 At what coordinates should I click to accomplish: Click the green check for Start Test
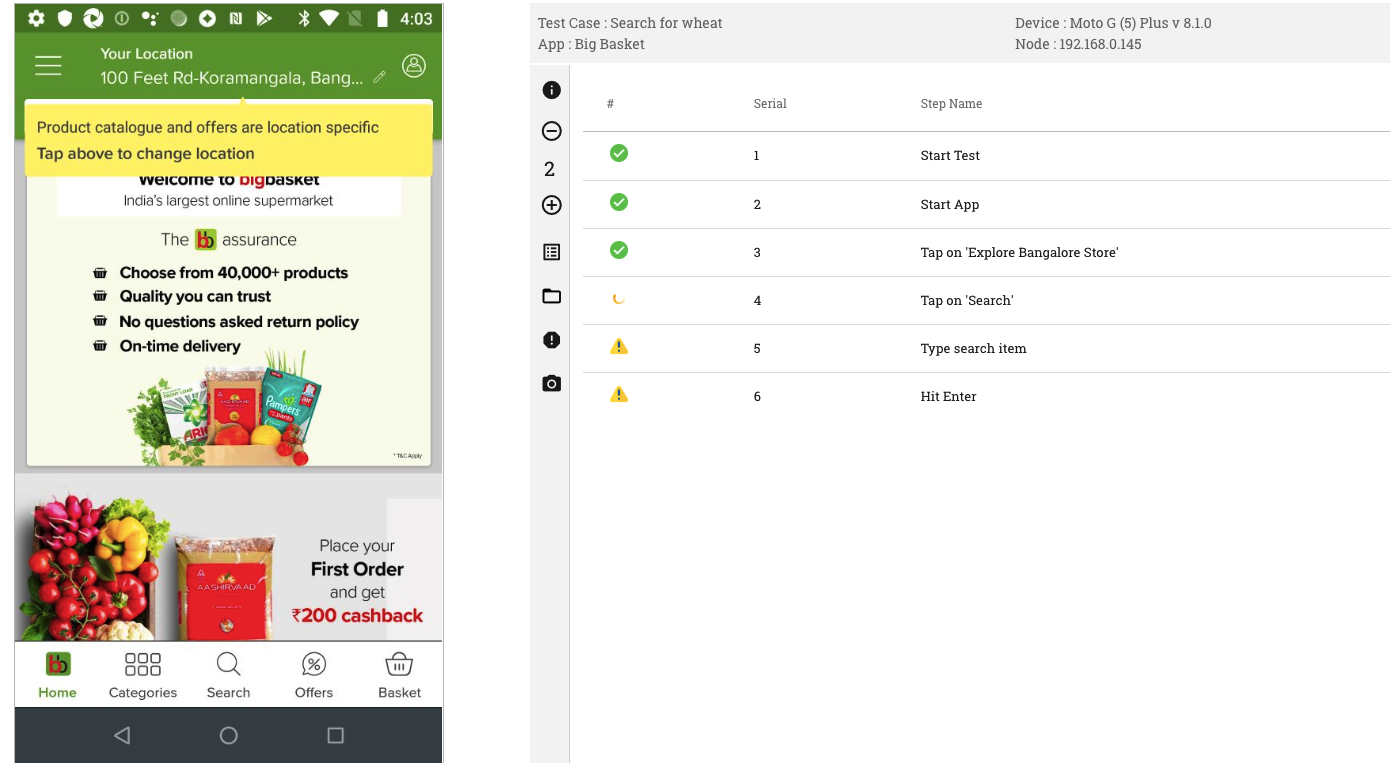(x=619, y=153)
